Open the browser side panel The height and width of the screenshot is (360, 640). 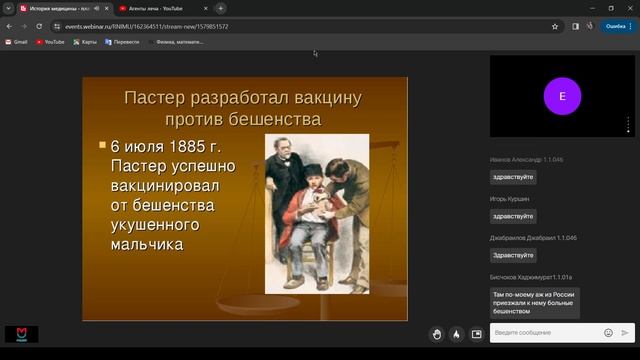(576, 27)
